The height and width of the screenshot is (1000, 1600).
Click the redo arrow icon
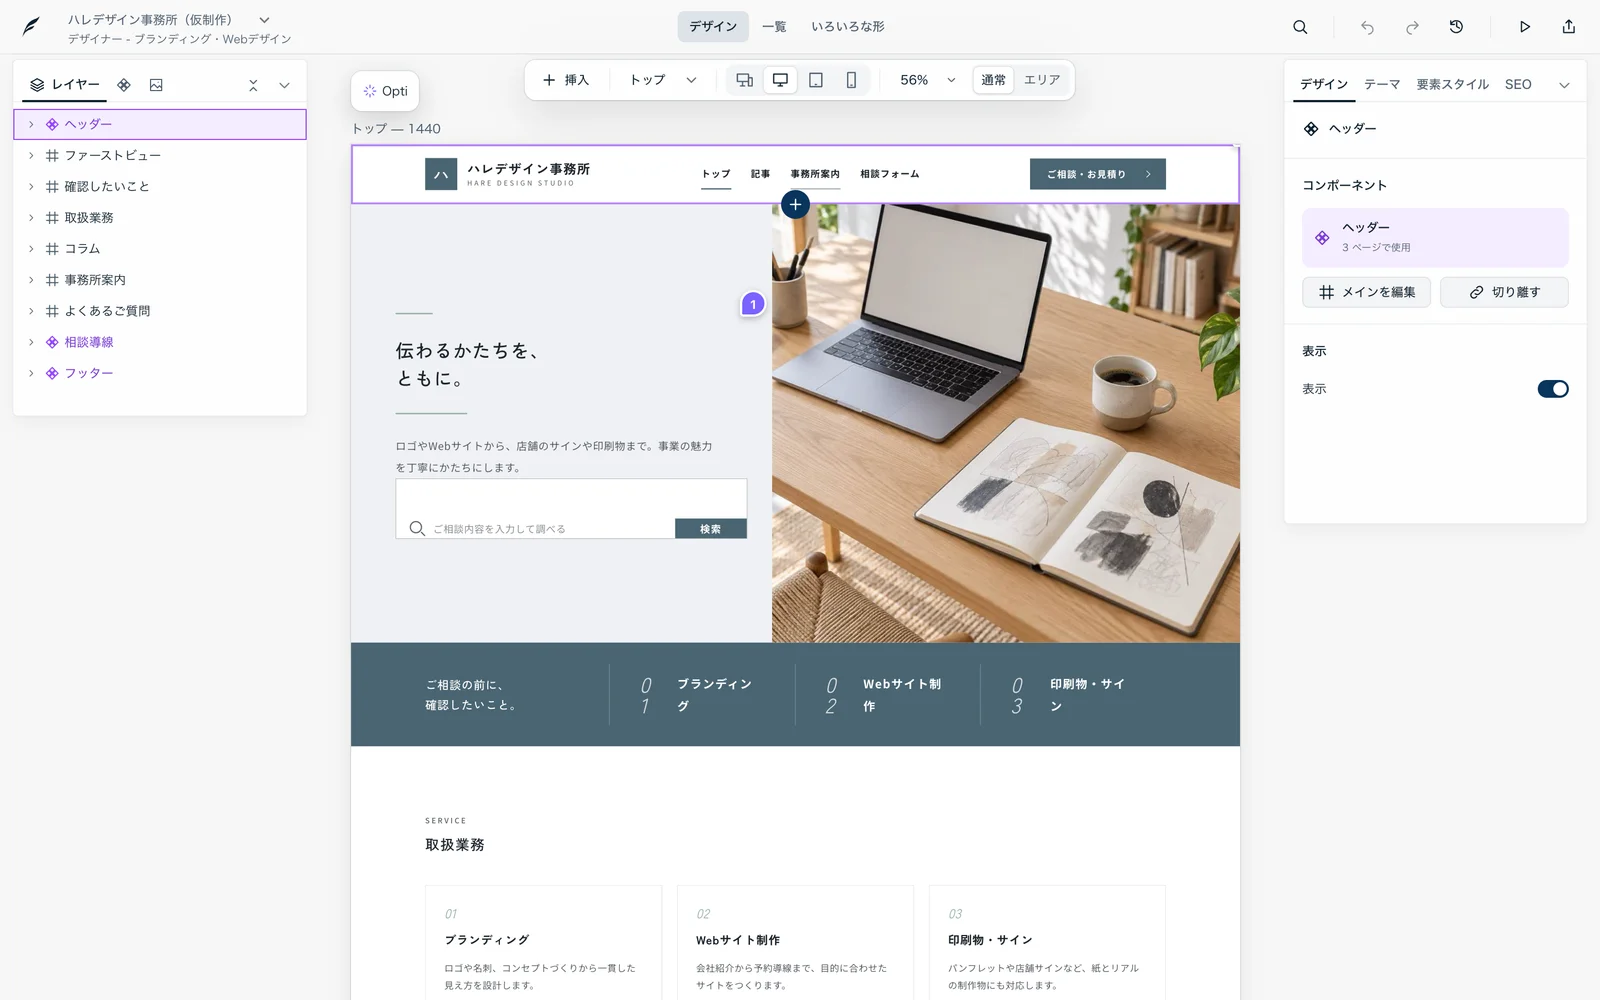click(1412, 27)
